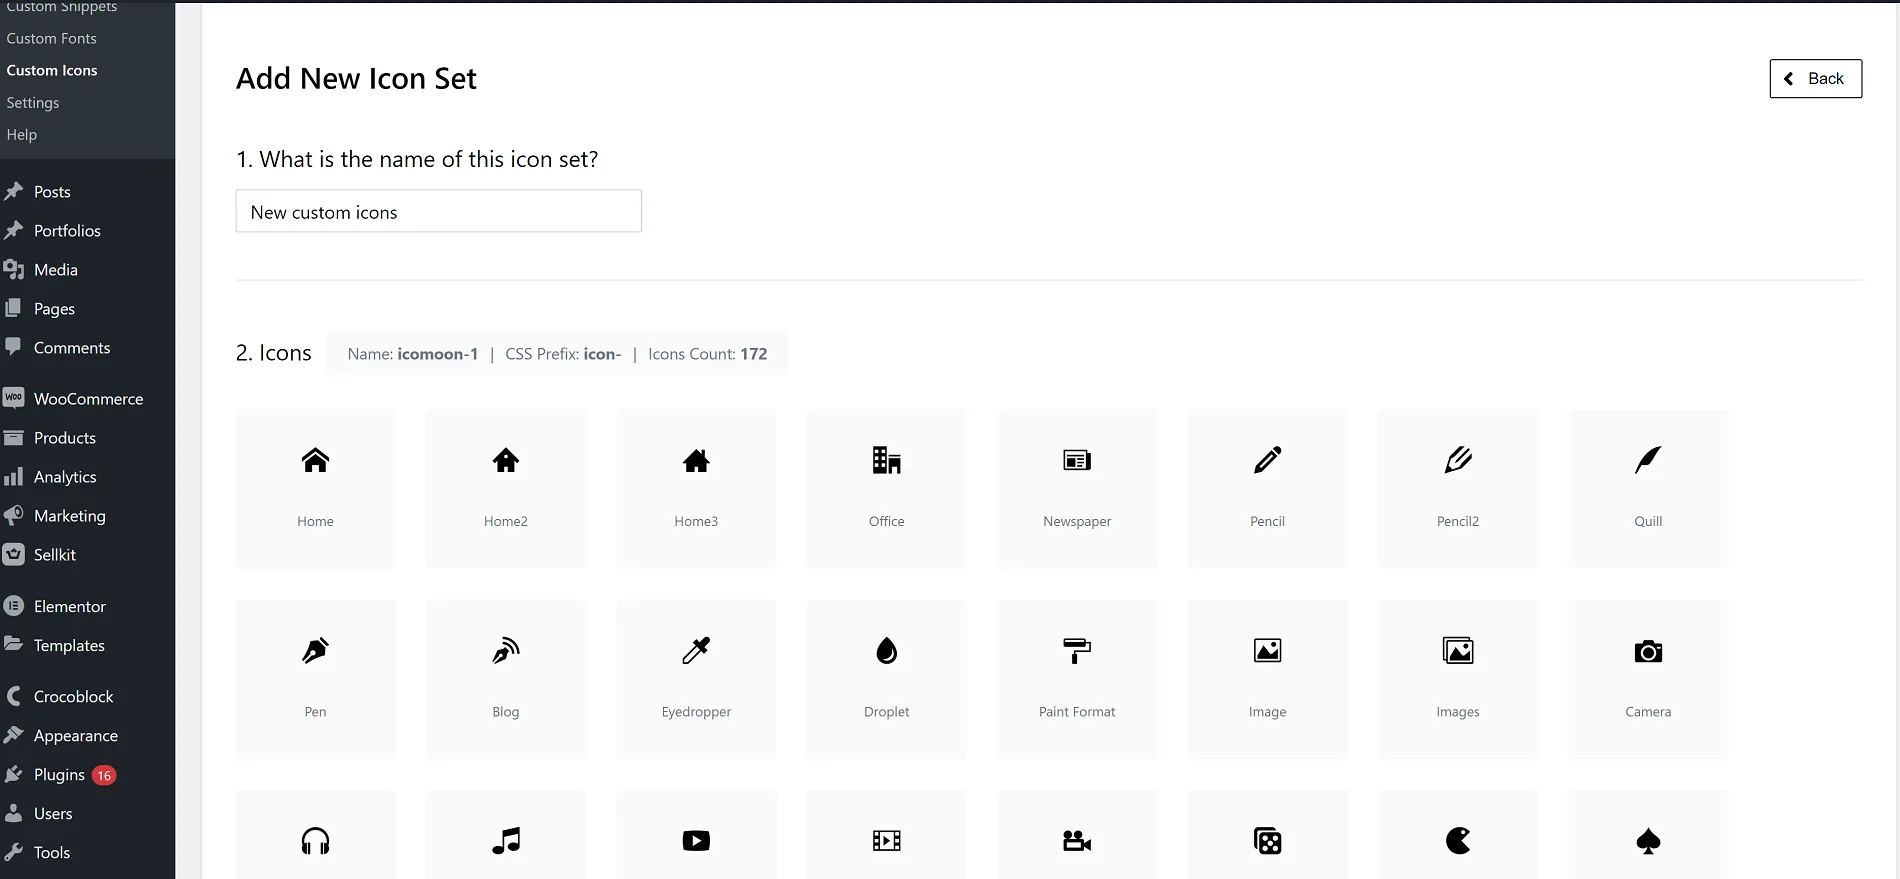
Task: Select the Image icon card
Action: coord(1267,679)
